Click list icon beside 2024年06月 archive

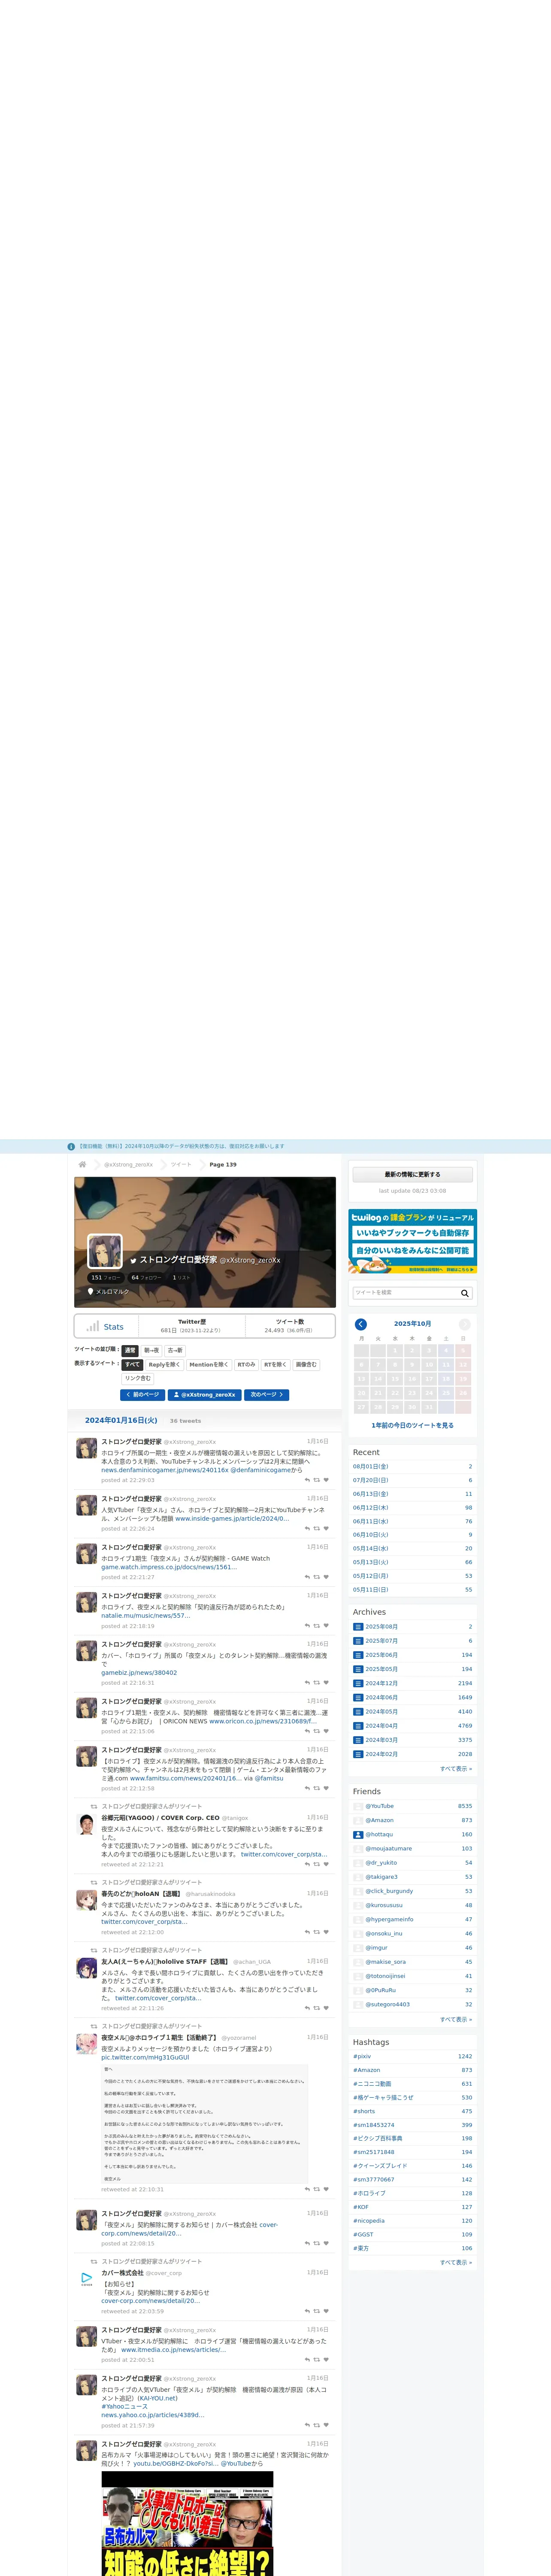[x=358, y=1697]
